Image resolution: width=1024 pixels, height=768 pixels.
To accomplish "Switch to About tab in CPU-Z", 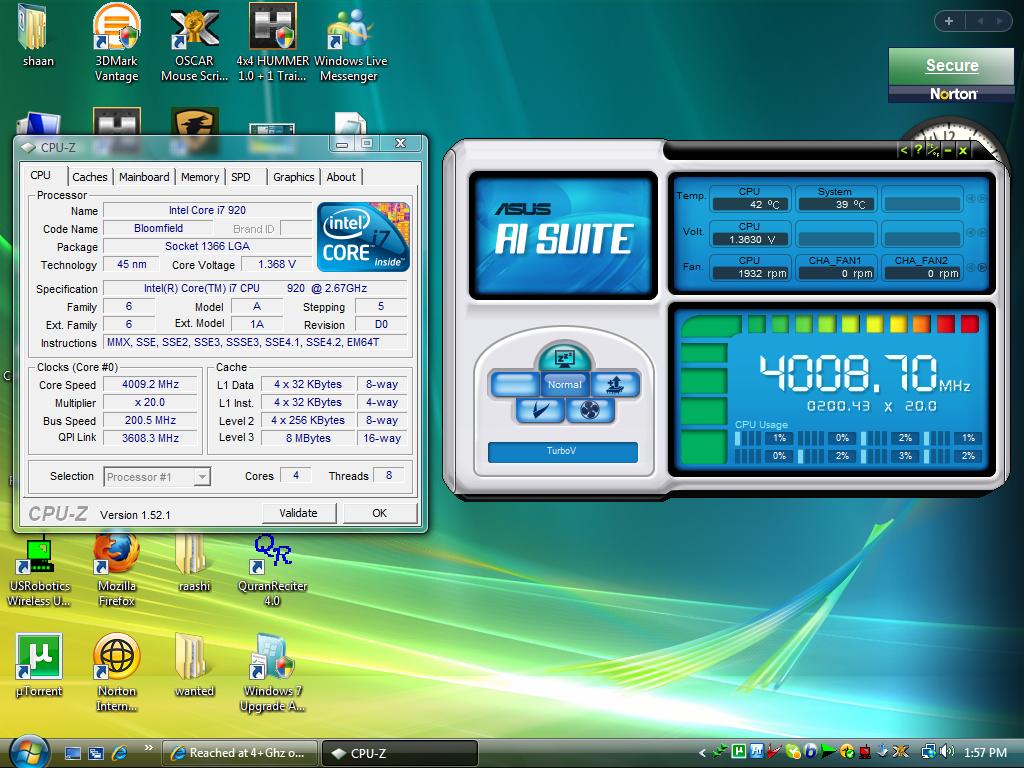I will click(x=341, y=177).
